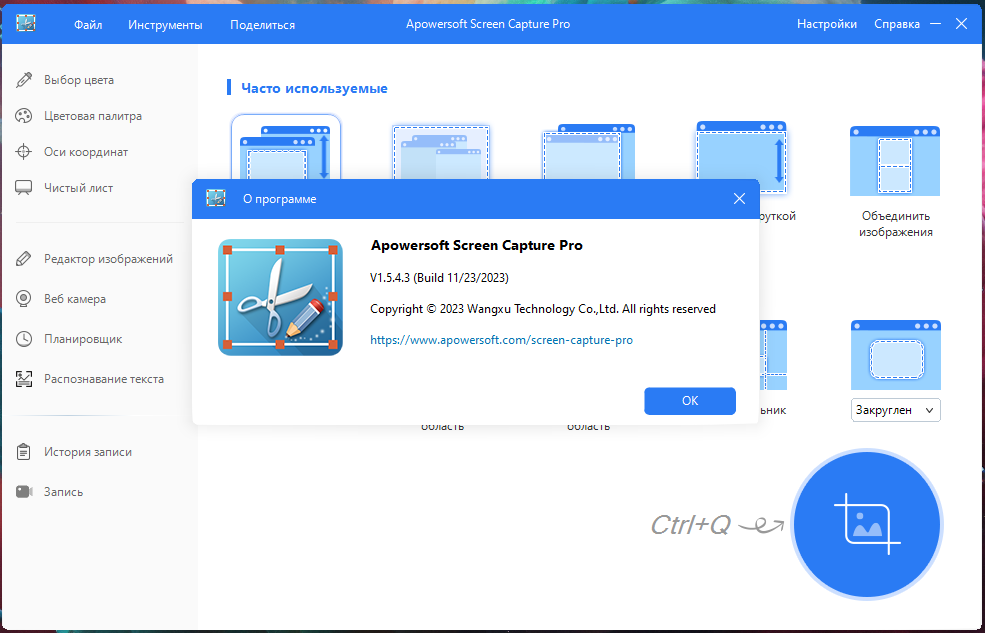Image resolution: width=985 pixels, height=633 pixels.
Task: Open Настройки in the title bar
Action: point(827,24)
